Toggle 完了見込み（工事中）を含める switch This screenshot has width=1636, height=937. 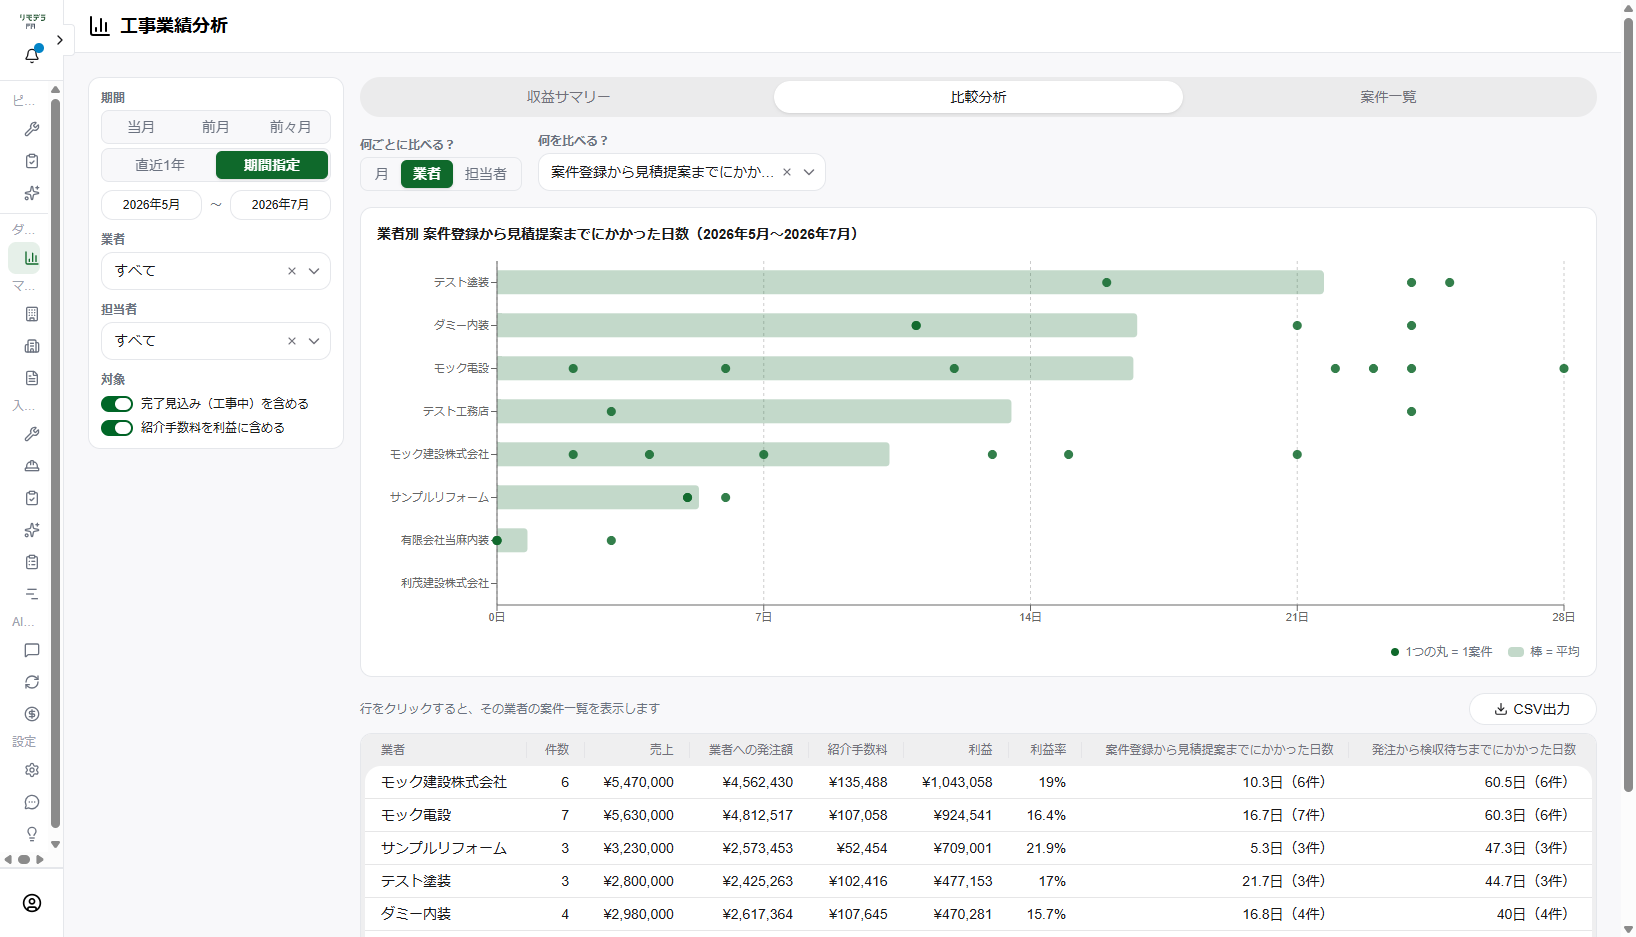117,404
